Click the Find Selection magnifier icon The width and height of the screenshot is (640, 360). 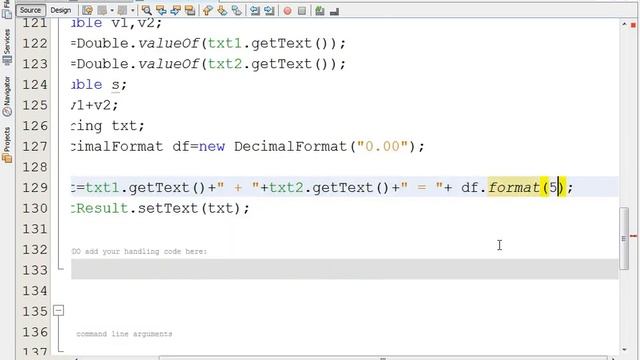point(147,11)
